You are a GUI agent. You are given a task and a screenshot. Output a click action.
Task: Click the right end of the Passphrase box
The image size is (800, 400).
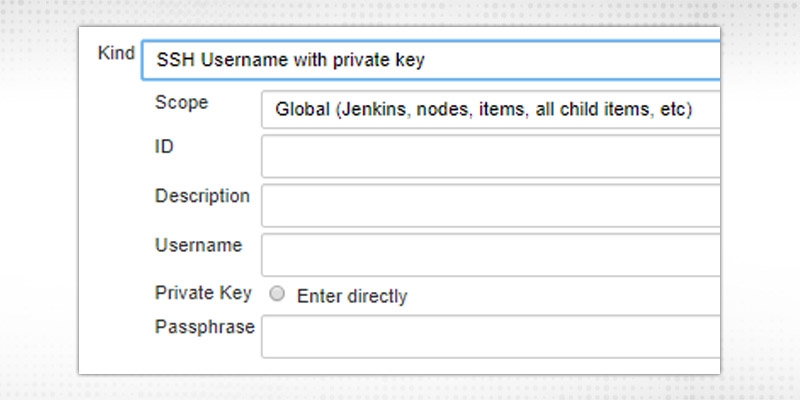706,336
